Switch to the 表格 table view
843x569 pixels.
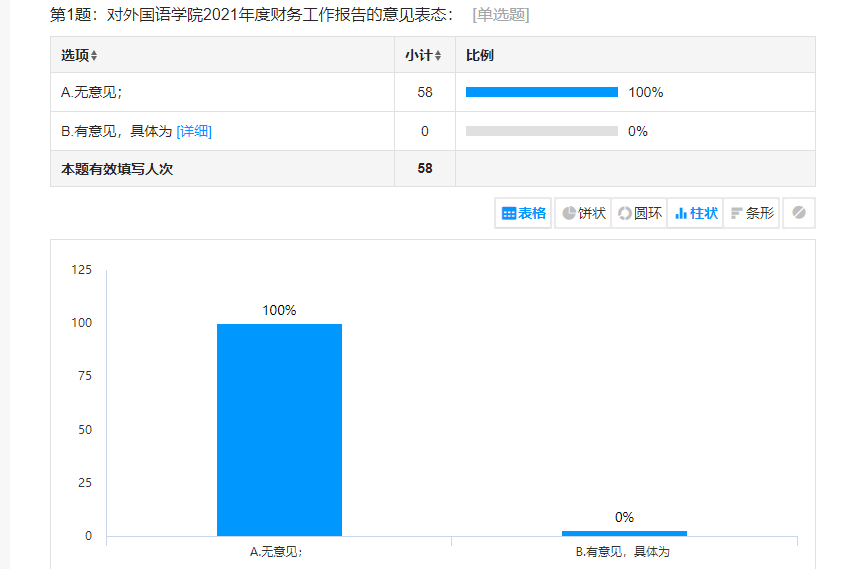pos(523,213)
